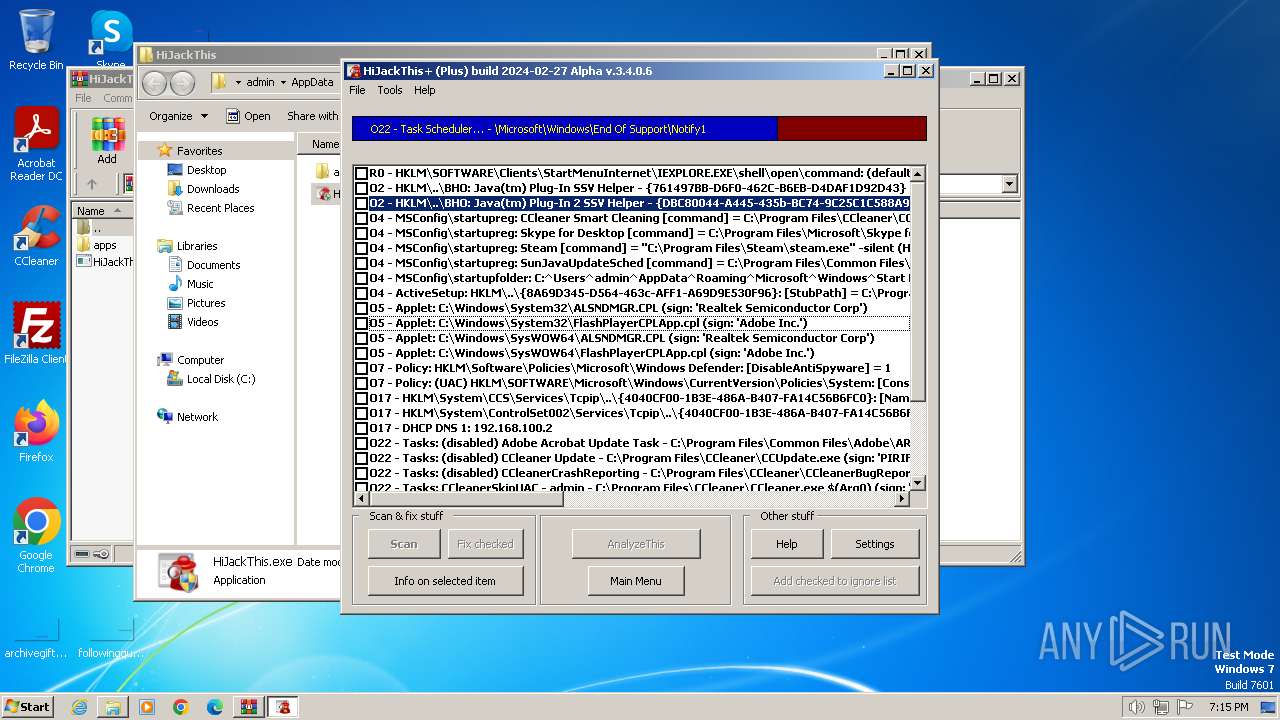Check the R0 IEXPLORE.EXE entry checkbox

coord(361,173)
